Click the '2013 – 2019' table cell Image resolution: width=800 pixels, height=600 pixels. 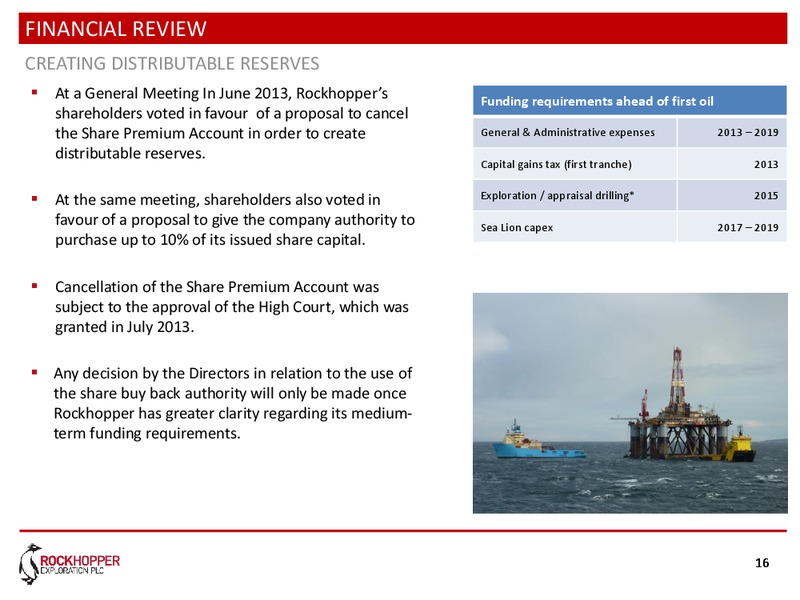pos(732,133)
